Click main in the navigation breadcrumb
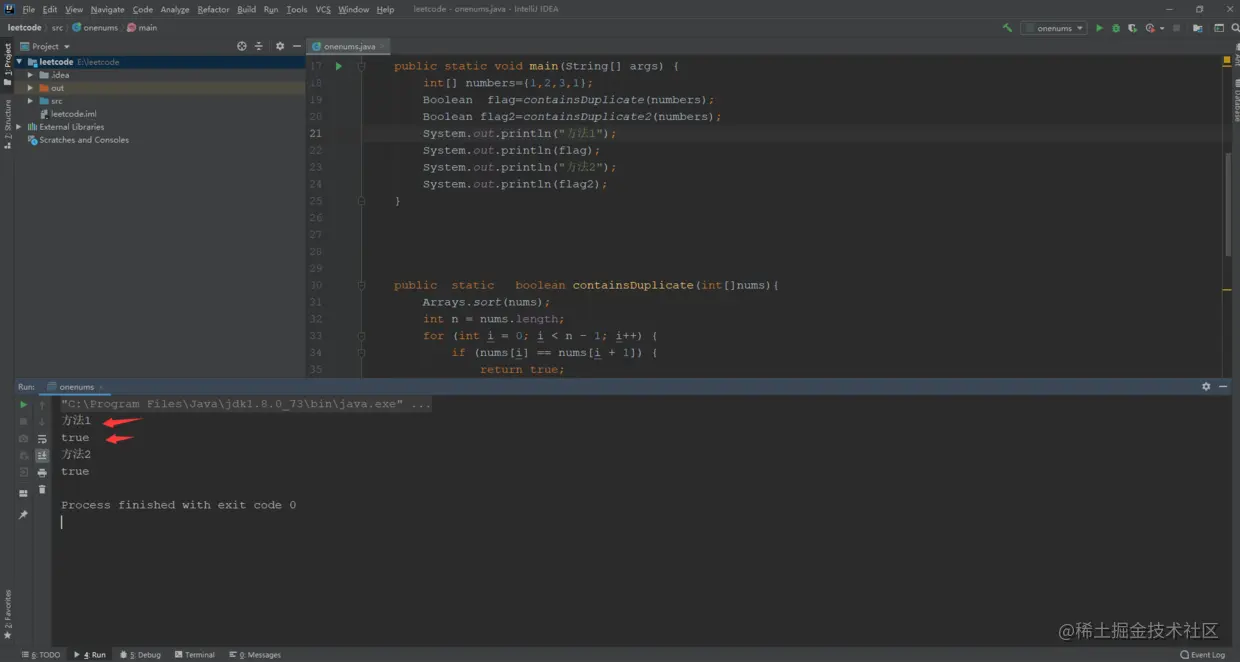This screenshot has height=662, width=1240. tap(142, 28)
